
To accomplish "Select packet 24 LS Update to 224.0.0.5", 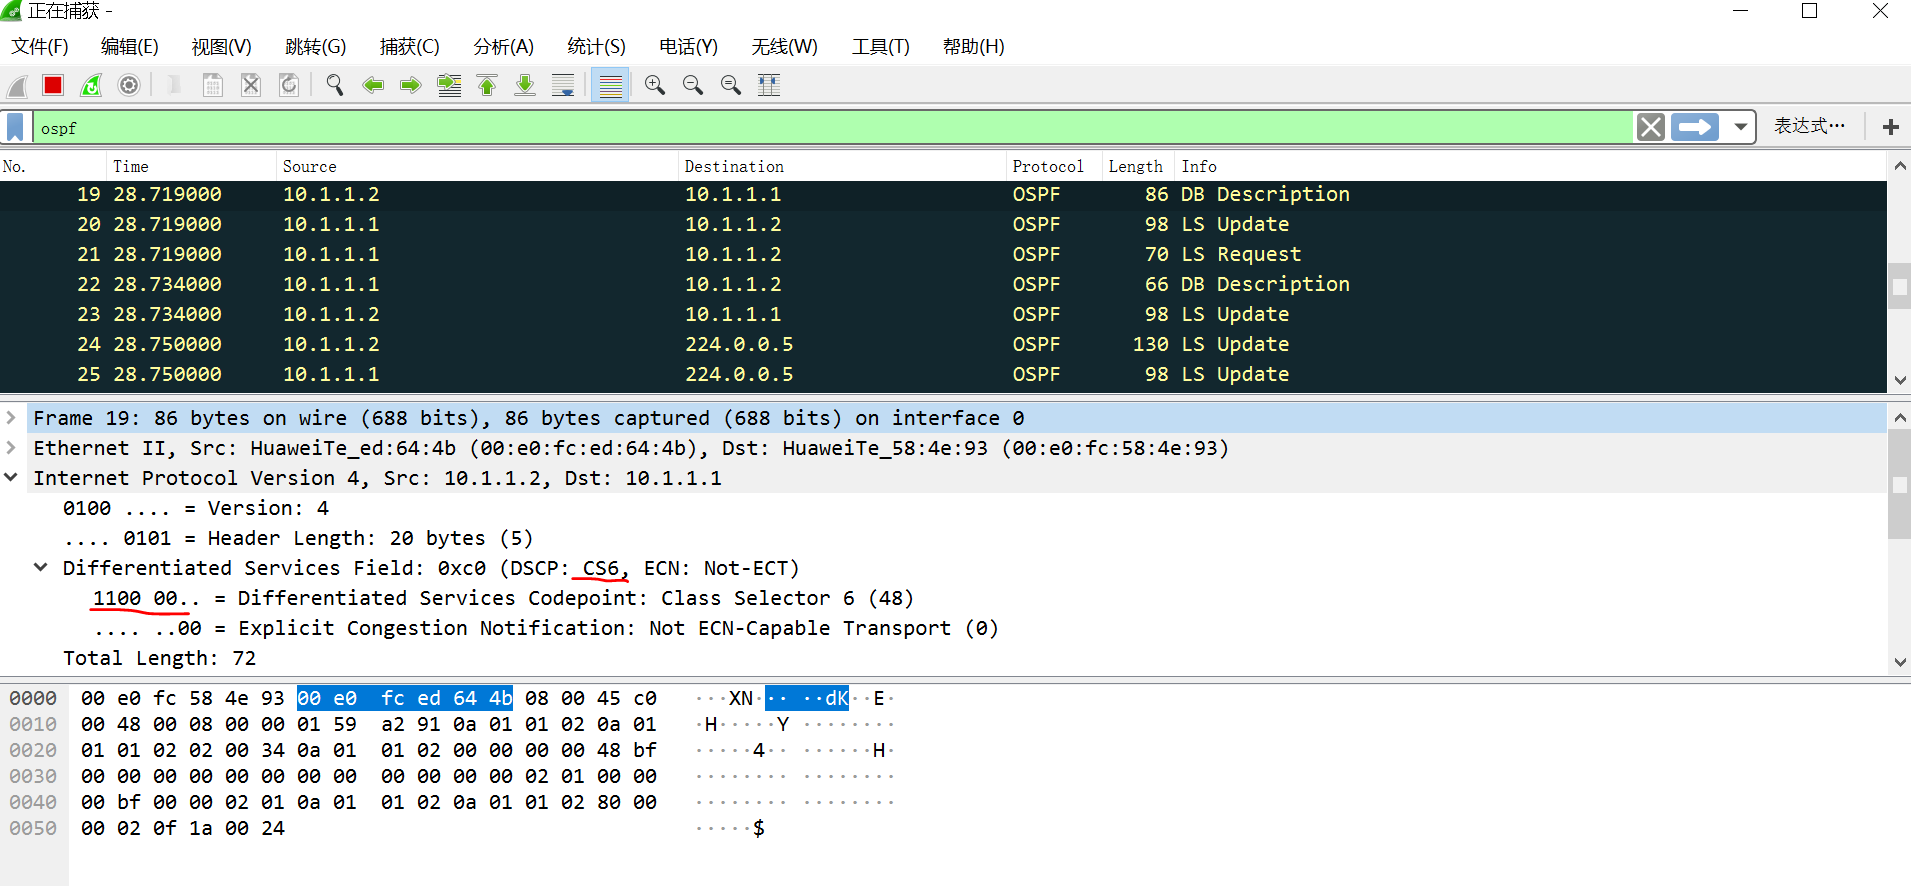I will coord(943,345).
